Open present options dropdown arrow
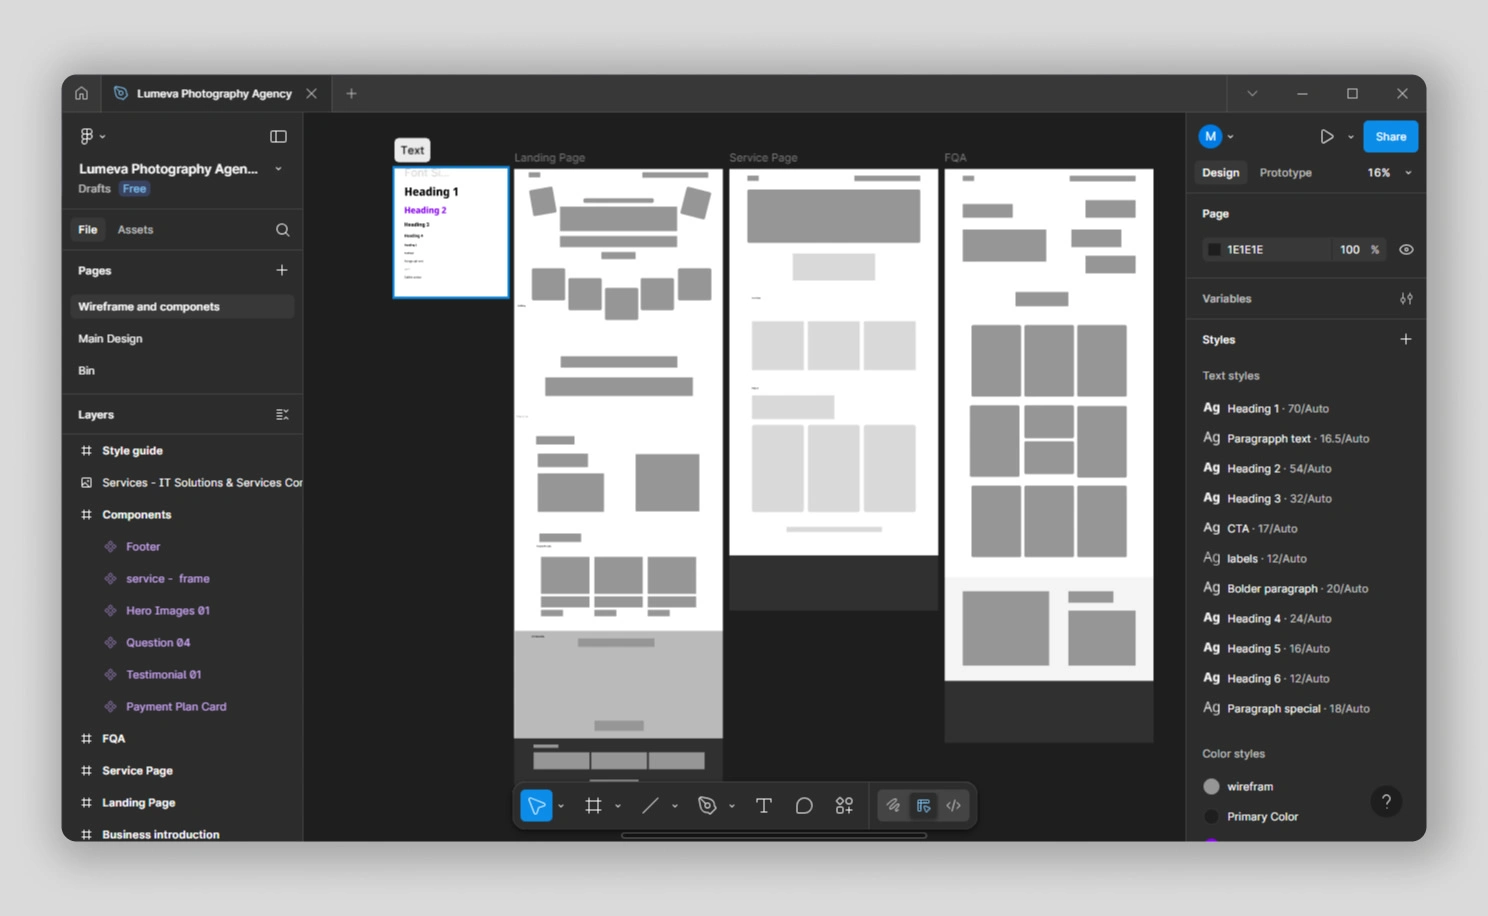Viewport: 1488px width, 916px height. click(x=1351, y=137)
